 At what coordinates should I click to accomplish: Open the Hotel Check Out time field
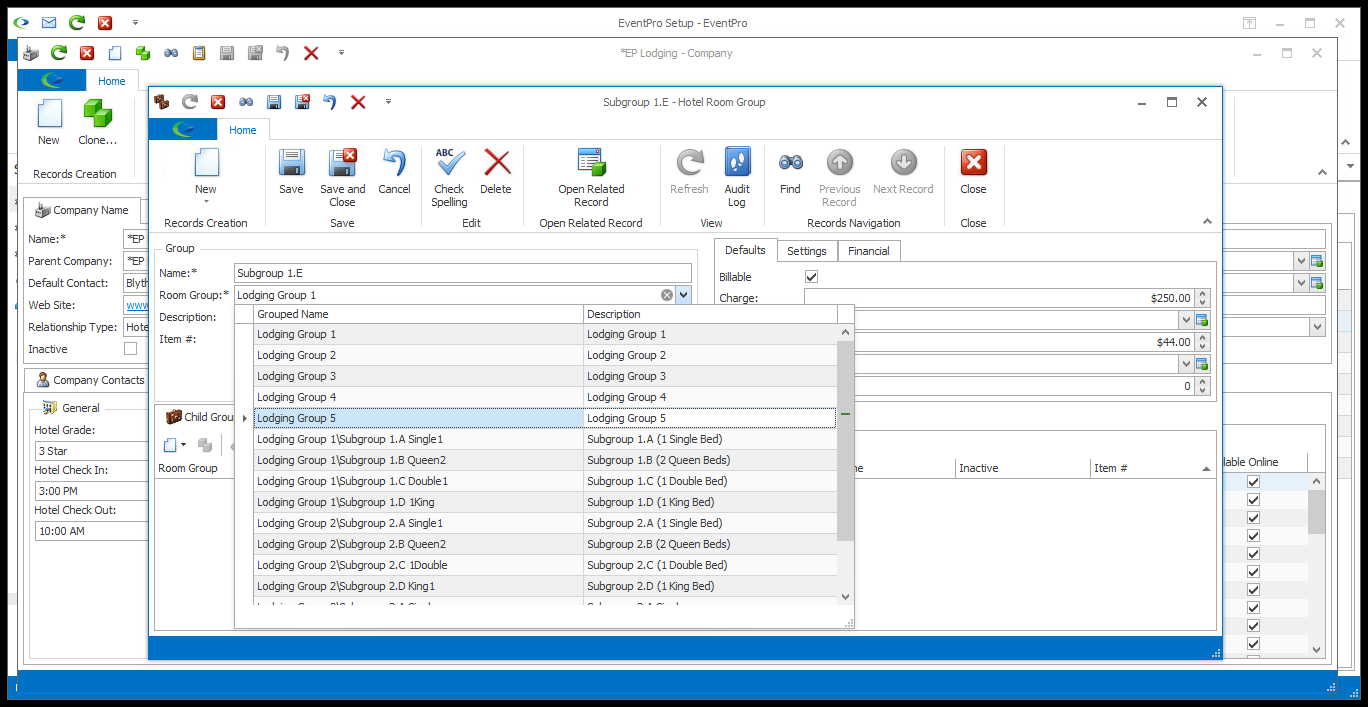pyautogui.click(x=92, y=531)
